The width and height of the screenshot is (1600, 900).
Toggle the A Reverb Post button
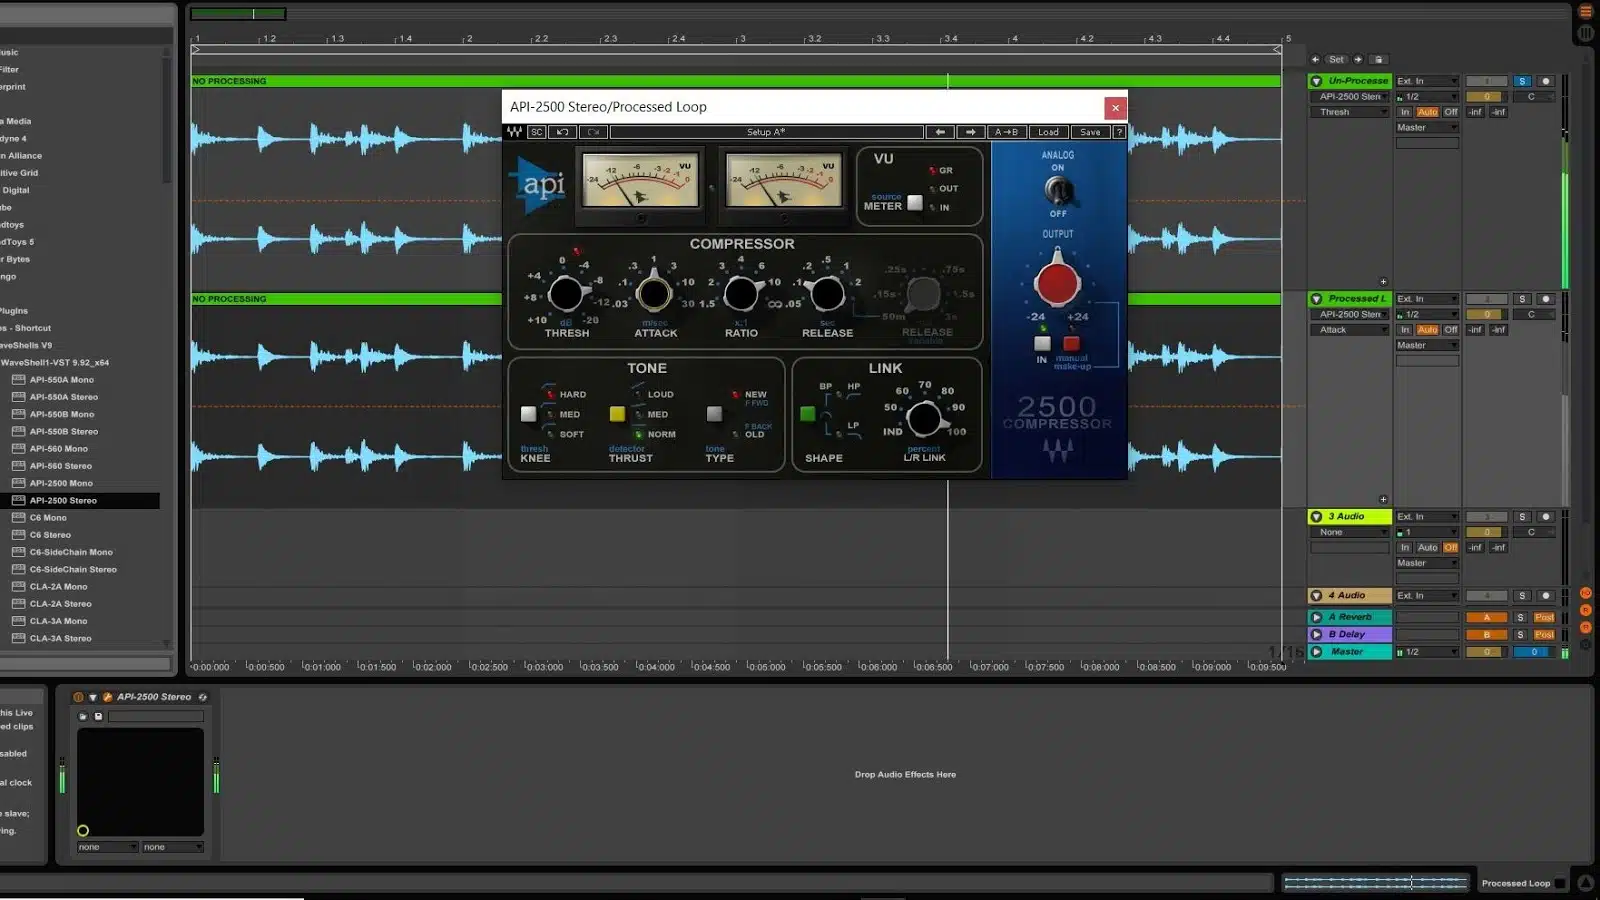1544,618
